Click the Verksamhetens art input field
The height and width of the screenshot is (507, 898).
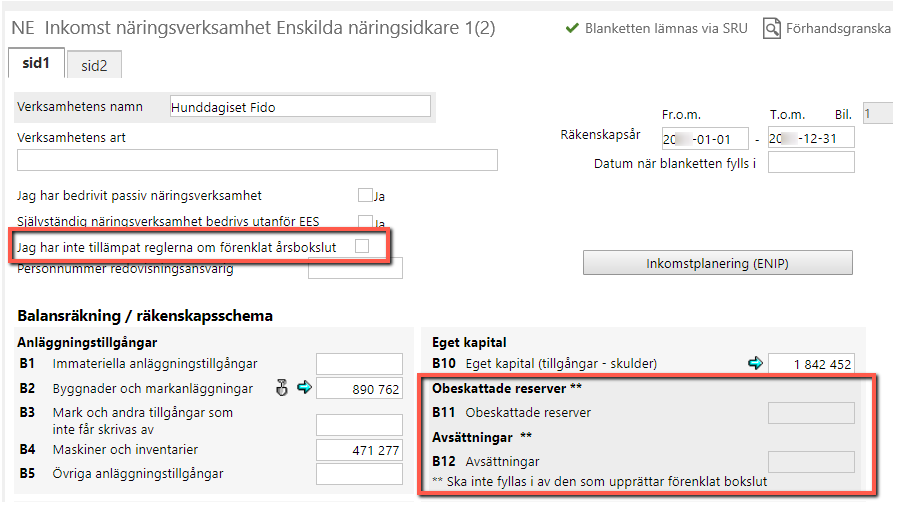click(x=257, y=160)
